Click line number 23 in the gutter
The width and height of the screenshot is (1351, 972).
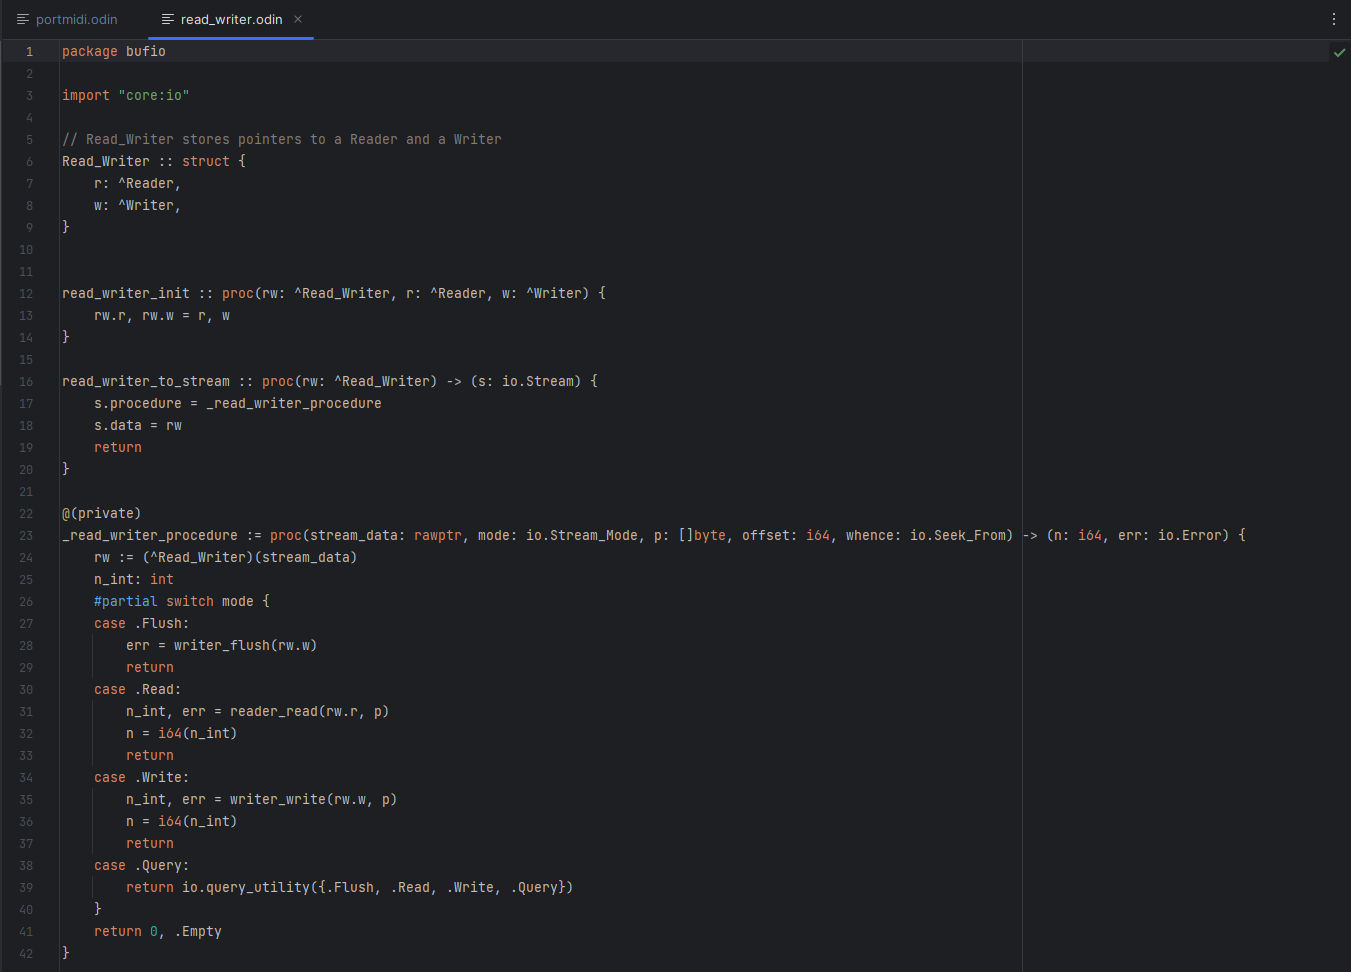(26, 536)
